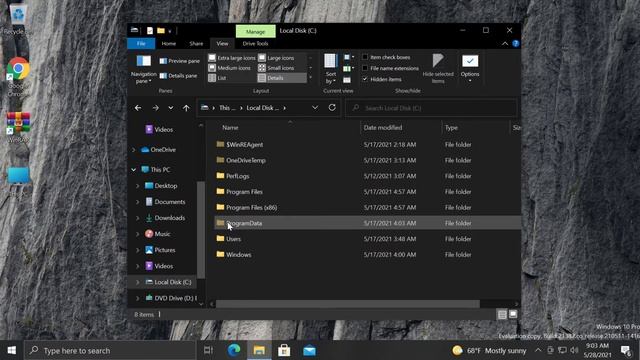Switch to details view in status bar

502,314
